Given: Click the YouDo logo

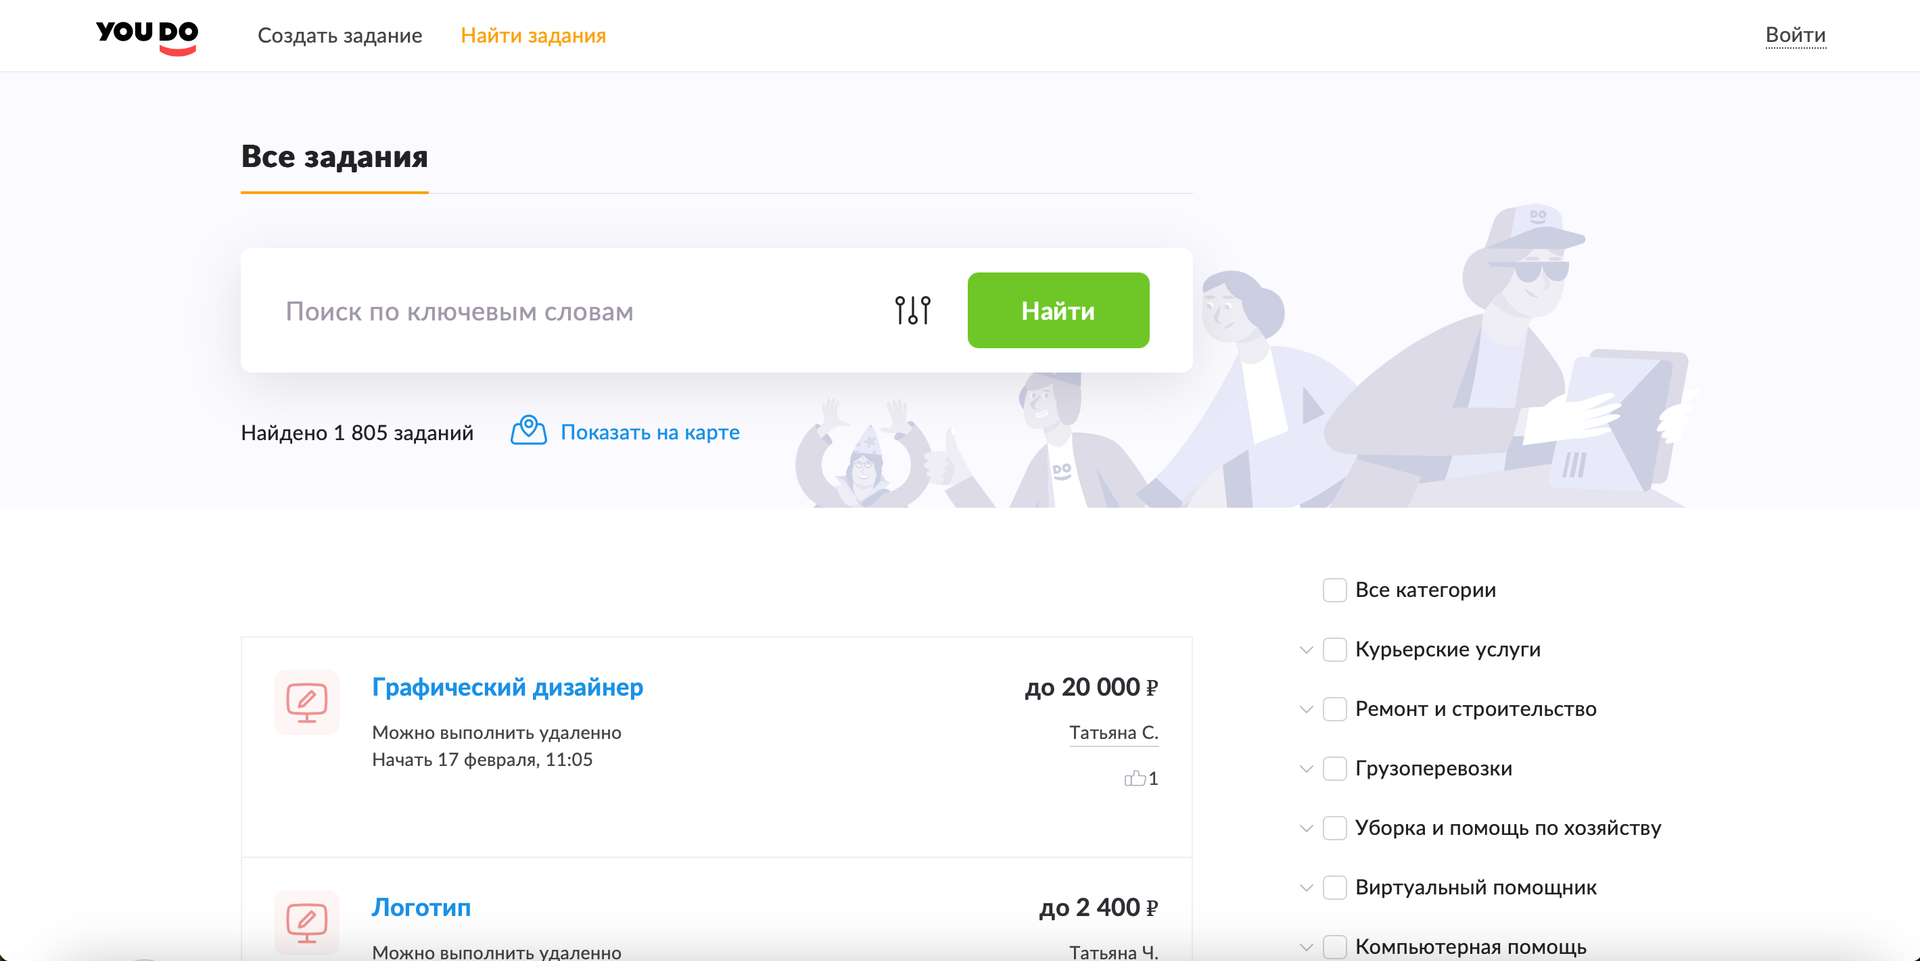Looking at the screenshot, I should pos(147,36).
